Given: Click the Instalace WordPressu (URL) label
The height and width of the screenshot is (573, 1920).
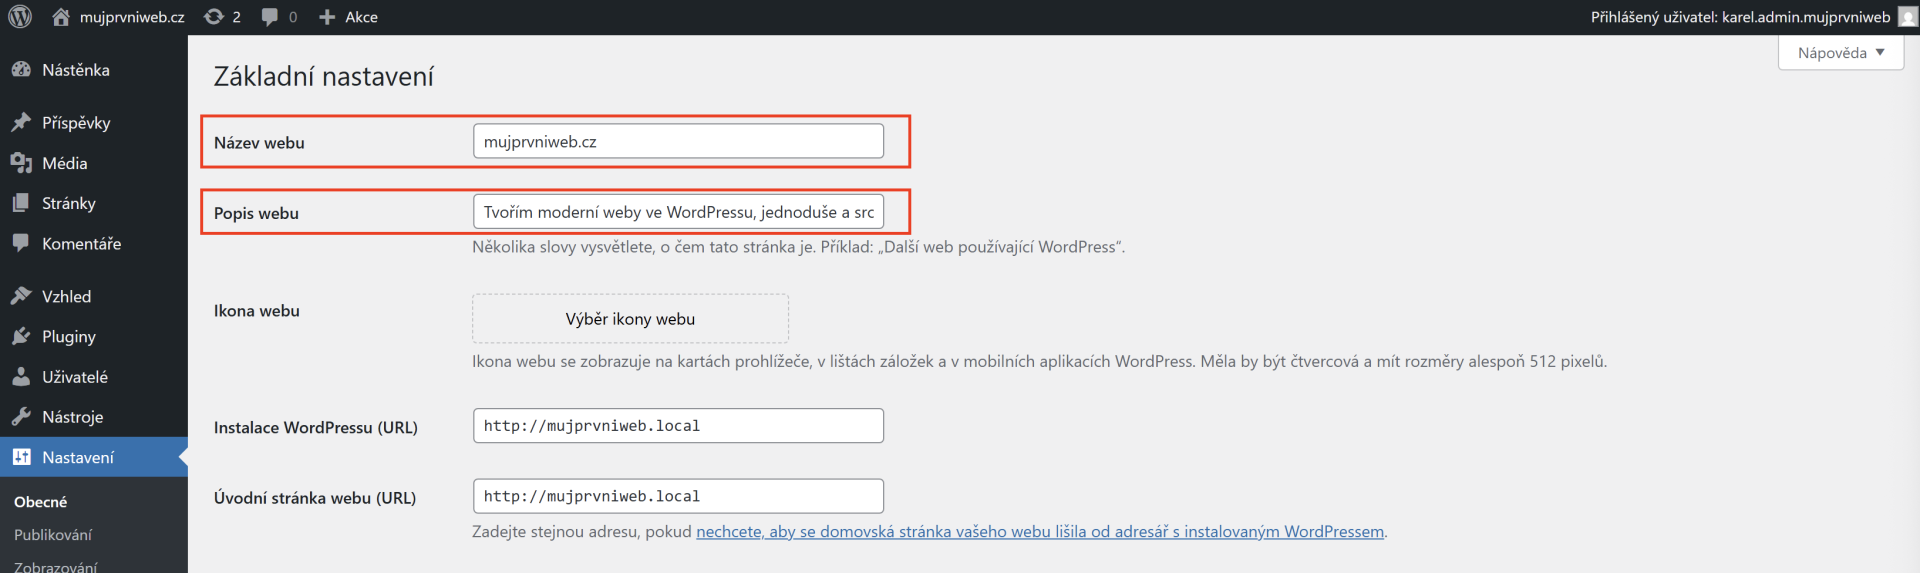Looking at the screenshot, I should (x=316, y=427).
